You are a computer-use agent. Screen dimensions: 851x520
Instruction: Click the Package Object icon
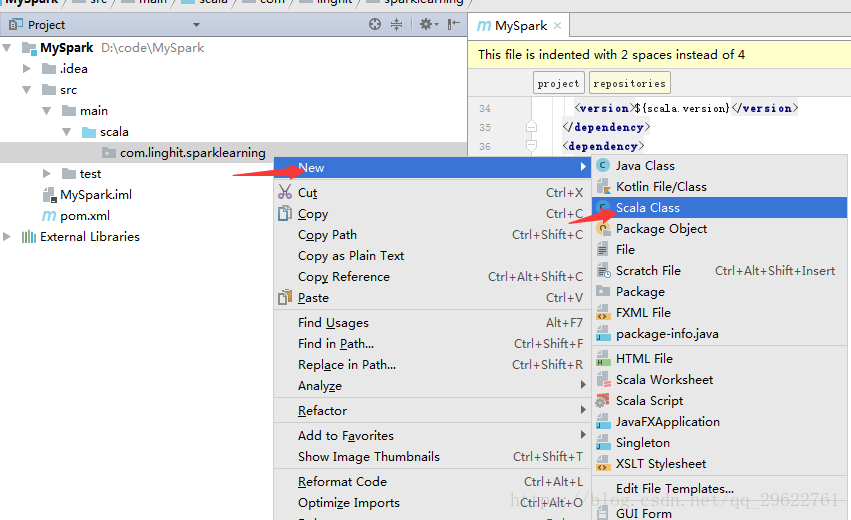pyautogui.click(x=603, y=229)
